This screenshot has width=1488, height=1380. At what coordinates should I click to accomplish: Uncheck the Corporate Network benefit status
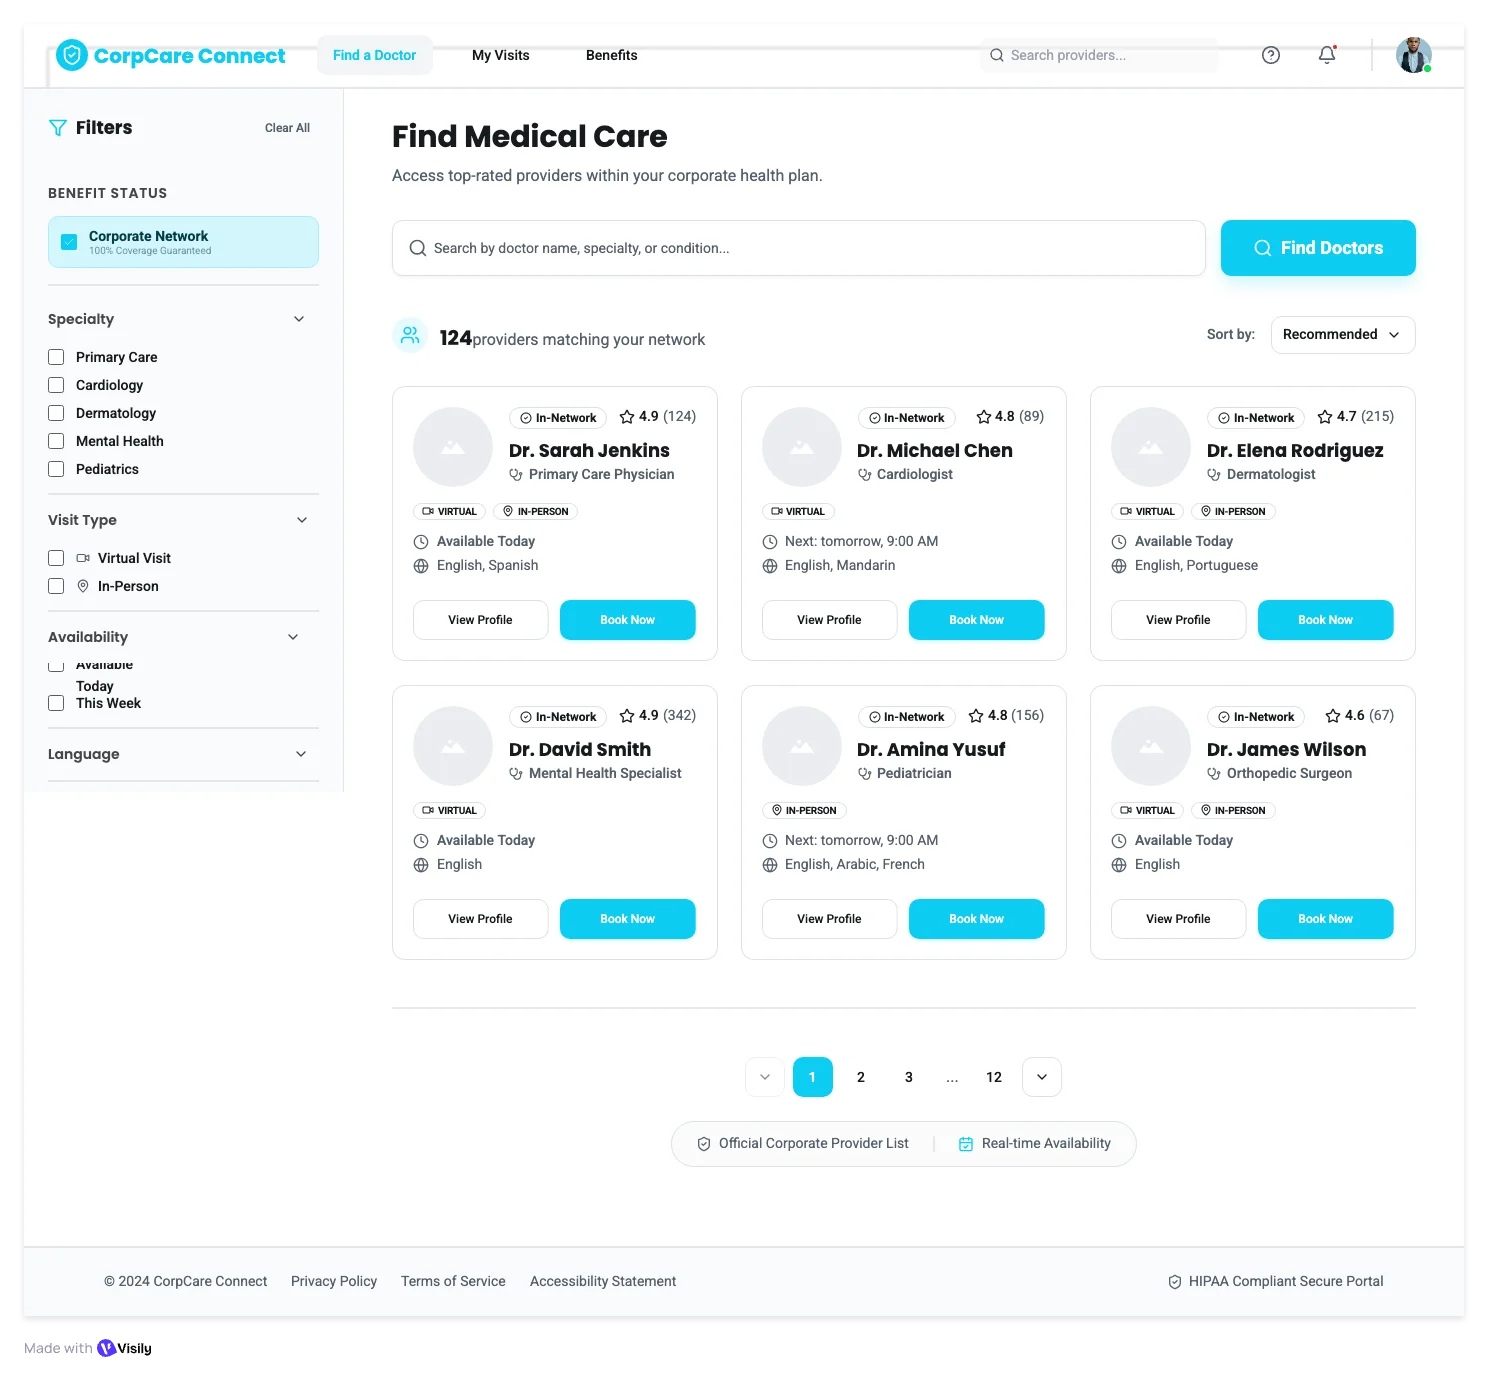click(x=69, y=241)
